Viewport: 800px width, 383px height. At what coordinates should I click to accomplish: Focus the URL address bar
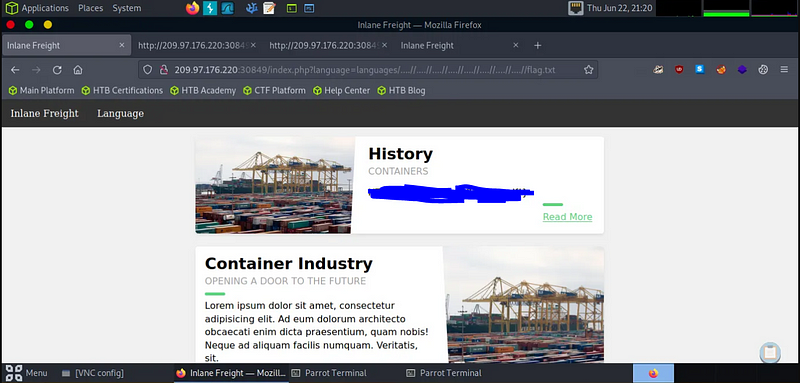point(367,70)
